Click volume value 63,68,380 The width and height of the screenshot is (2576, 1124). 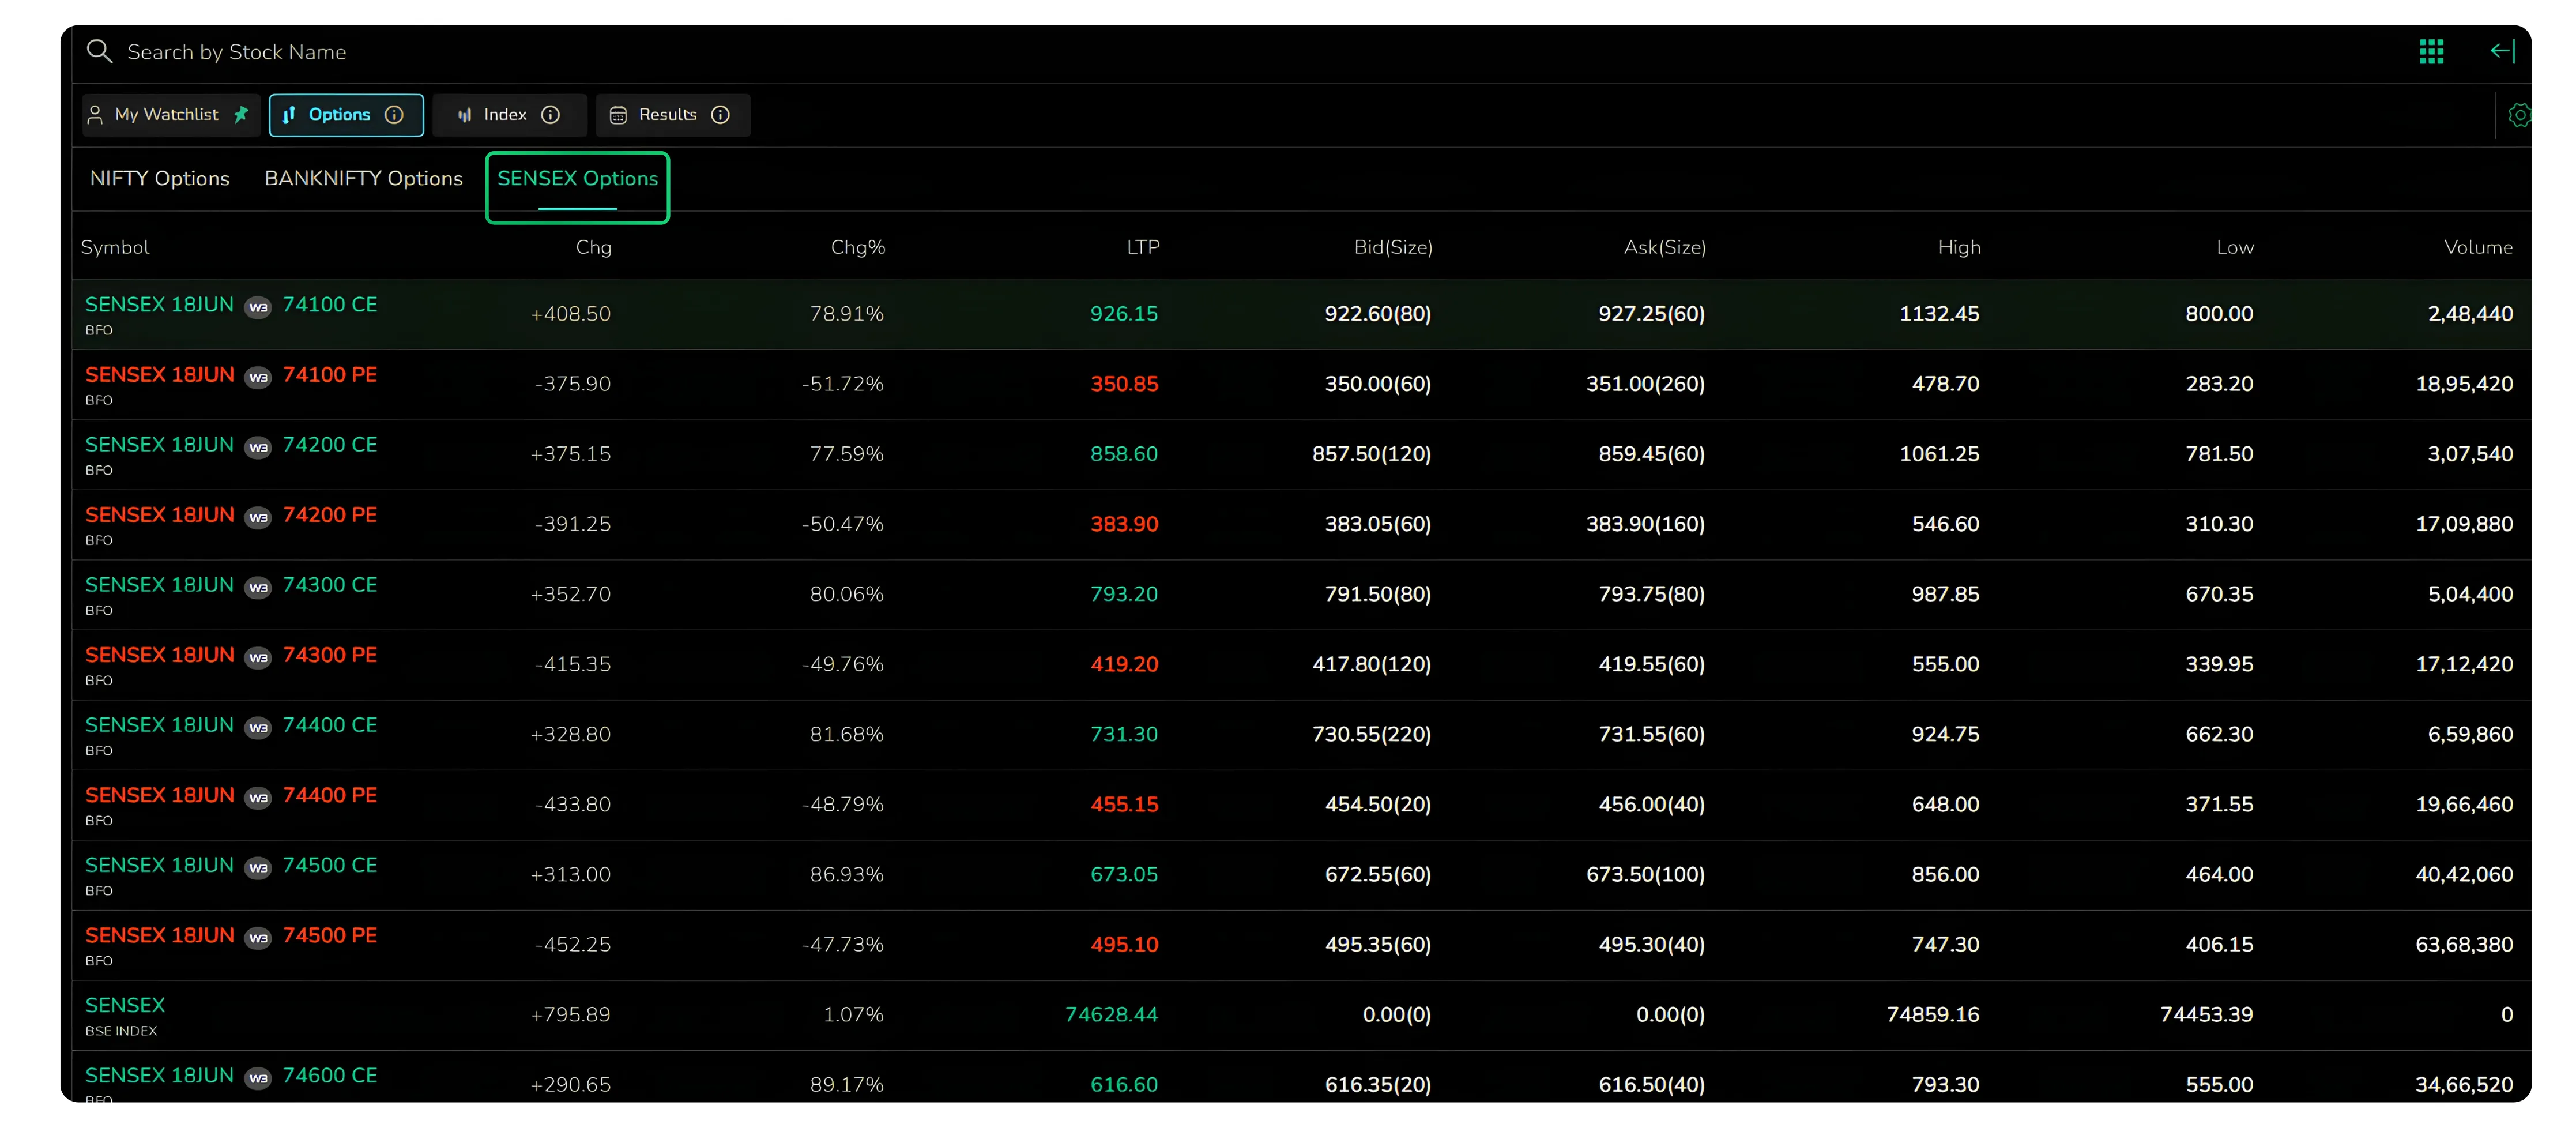[2464, 944]
